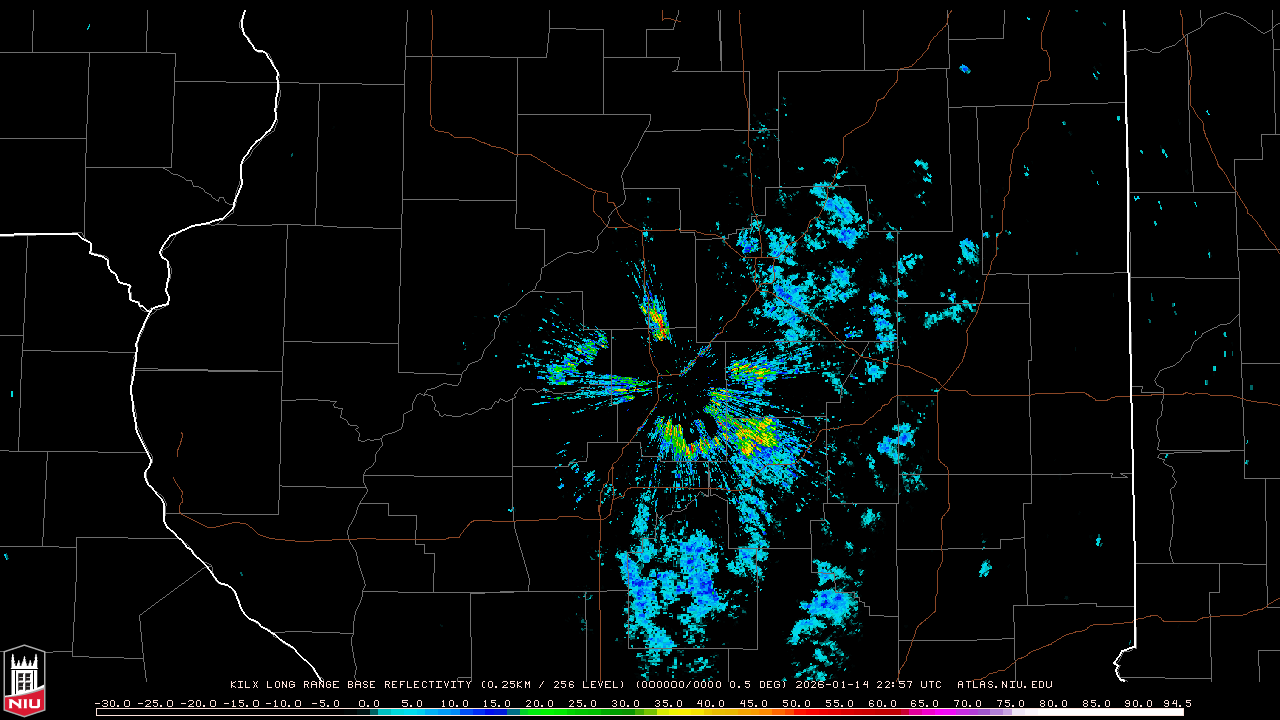The image size is (1280, 720).
Task: Click the 50.0 label on the color scale
Action: (x=797, y=703)
